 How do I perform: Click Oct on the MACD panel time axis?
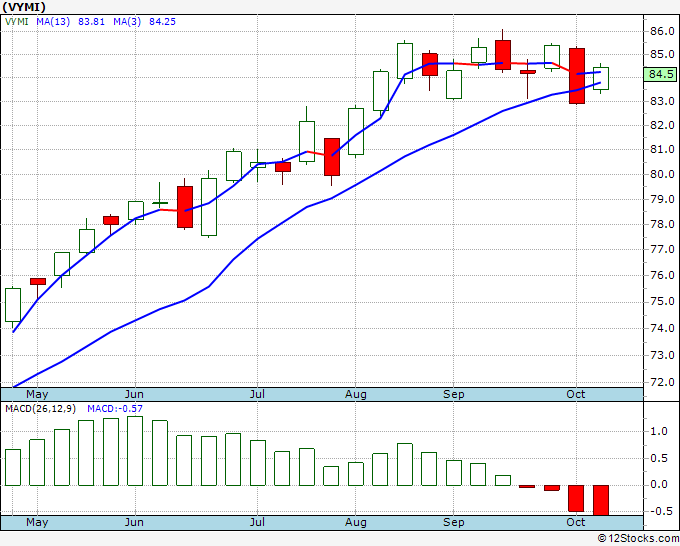575,523
